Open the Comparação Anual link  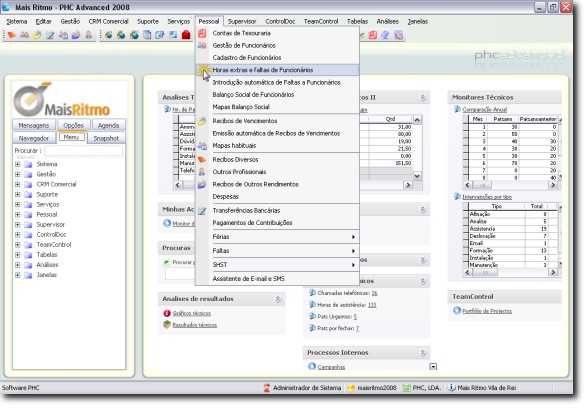[484, 109]
